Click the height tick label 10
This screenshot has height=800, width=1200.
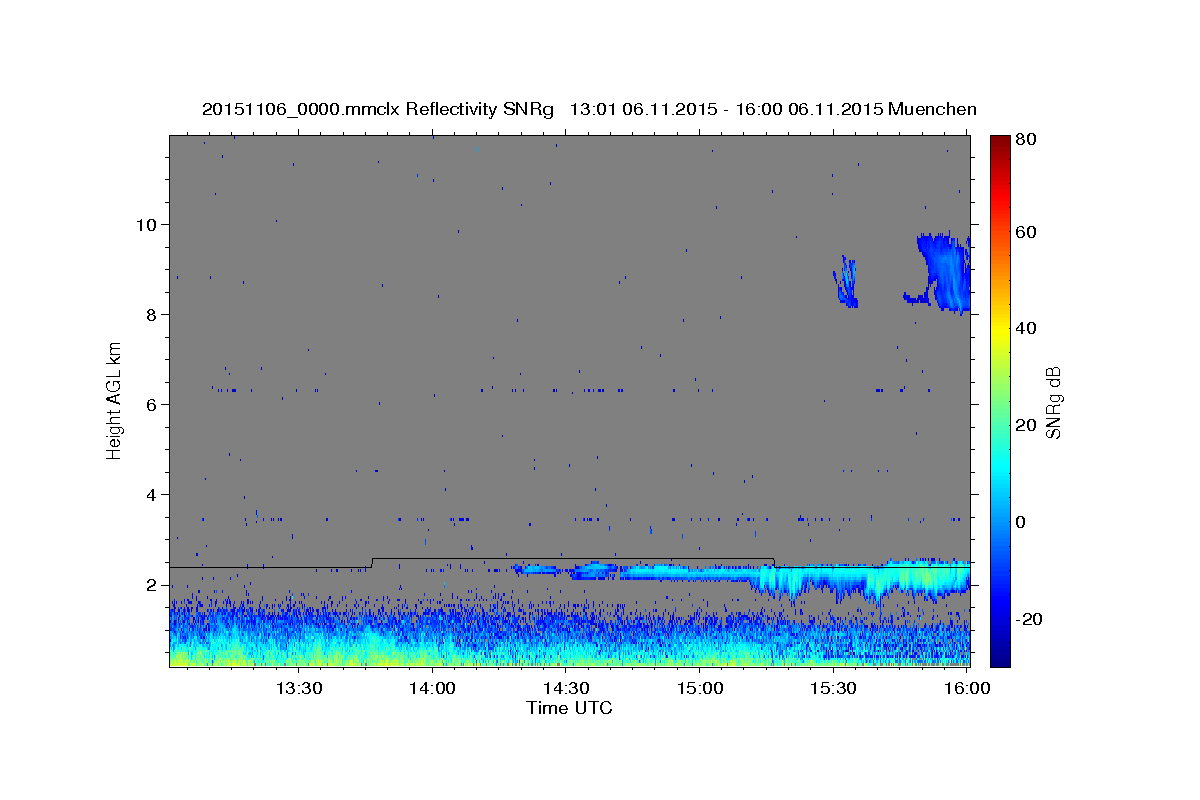148,224
